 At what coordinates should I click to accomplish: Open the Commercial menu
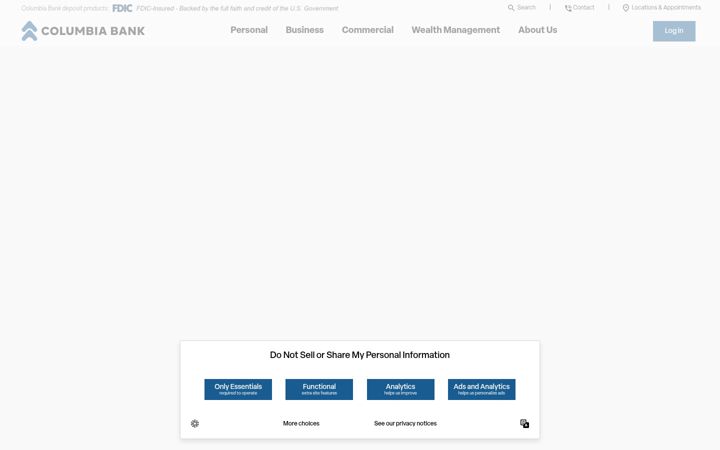tap(367, 30)
